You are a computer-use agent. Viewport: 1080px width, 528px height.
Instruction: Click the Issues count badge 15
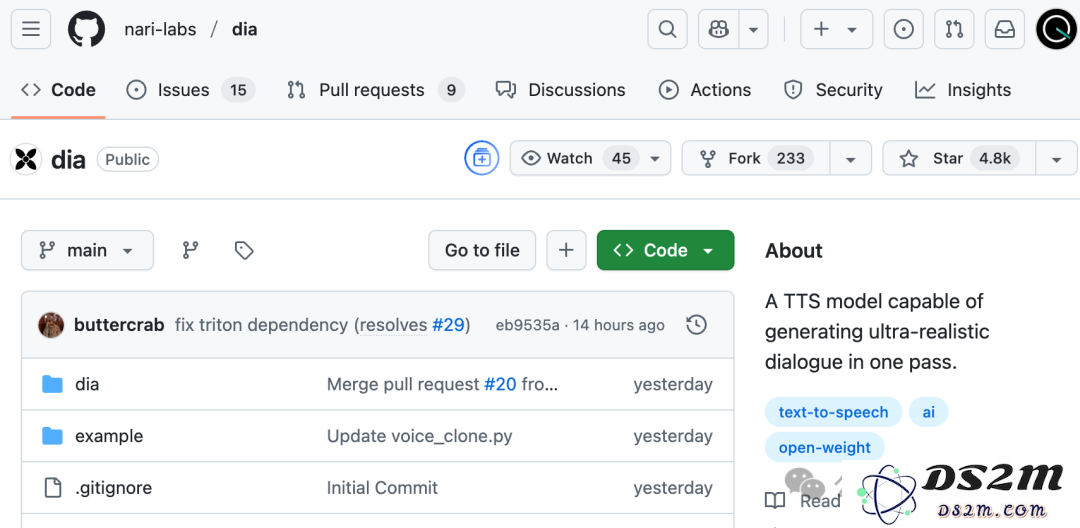pos(238,90)
